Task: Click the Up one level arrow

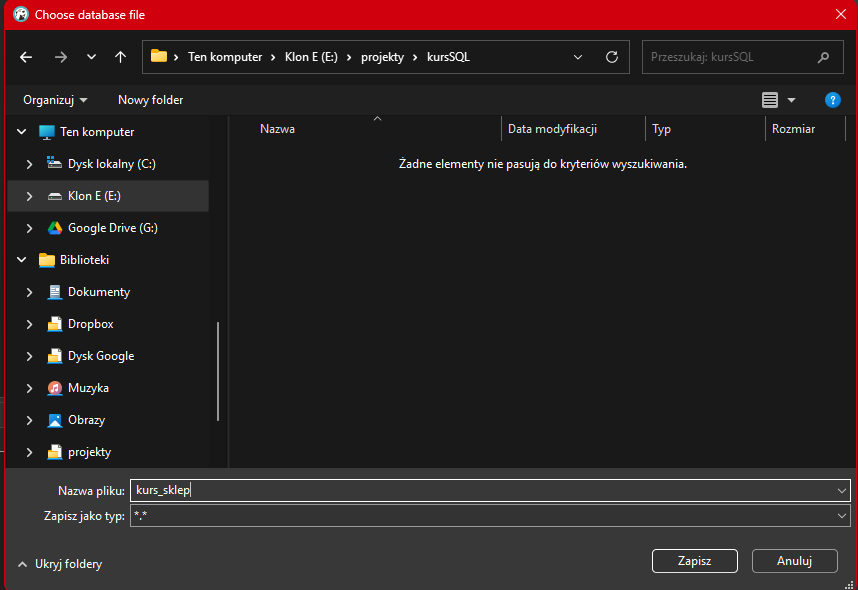Action: click(x=120, y=57)
